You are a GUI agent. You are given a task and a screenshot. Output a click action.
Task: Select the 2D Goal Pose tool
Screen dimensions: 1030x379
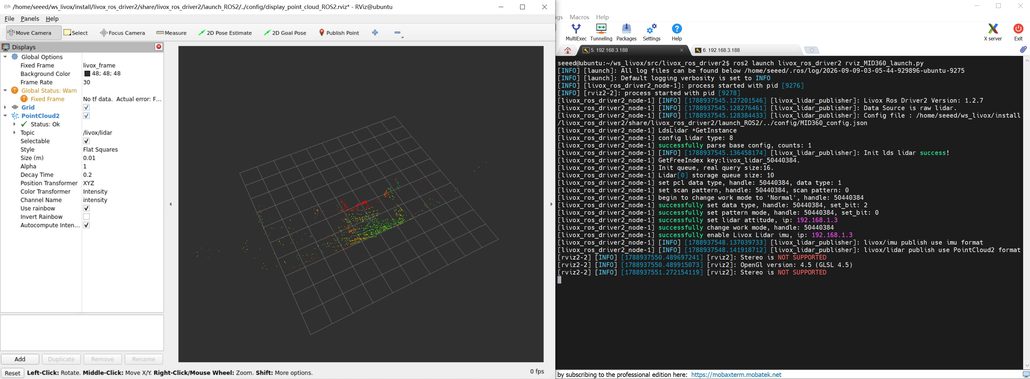click(284, 33)
